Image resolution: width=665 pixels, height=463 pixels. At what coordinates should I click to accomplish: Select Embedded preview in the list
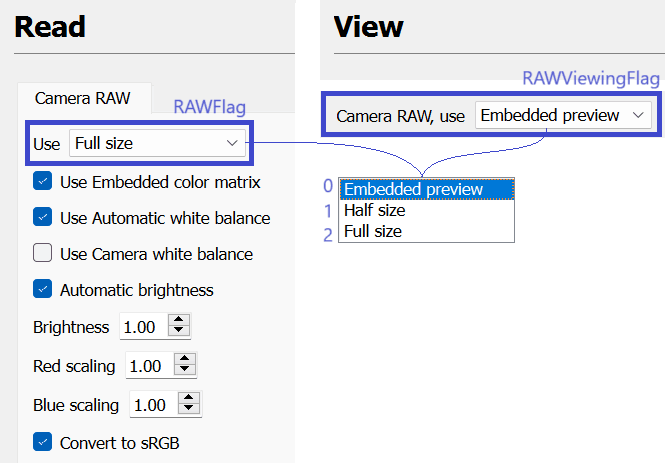pyautogui.click(x=427, y=189)
